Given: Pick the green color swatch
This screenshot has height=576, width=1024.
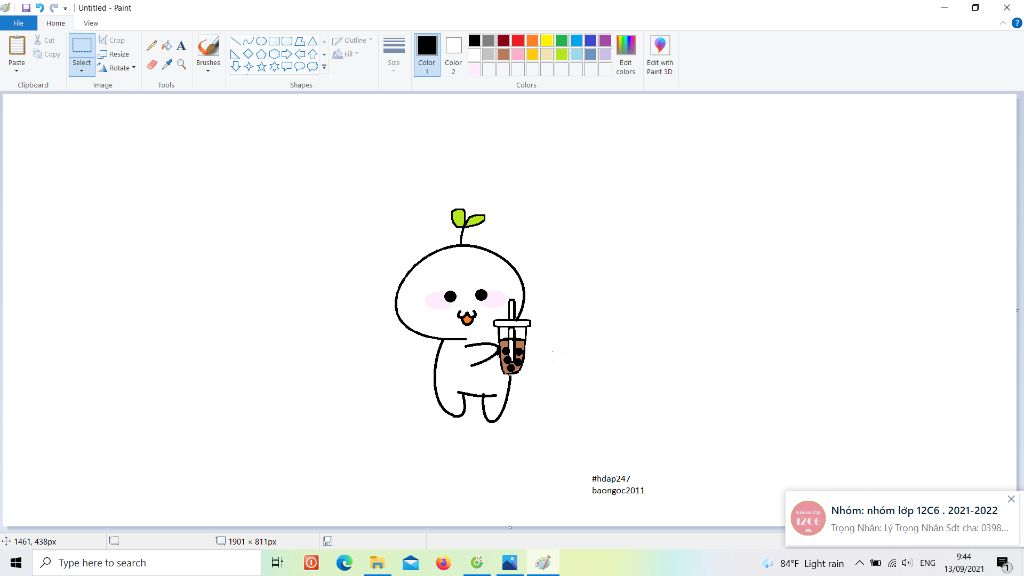Looking at the screenshot, I should coord(561,41).
